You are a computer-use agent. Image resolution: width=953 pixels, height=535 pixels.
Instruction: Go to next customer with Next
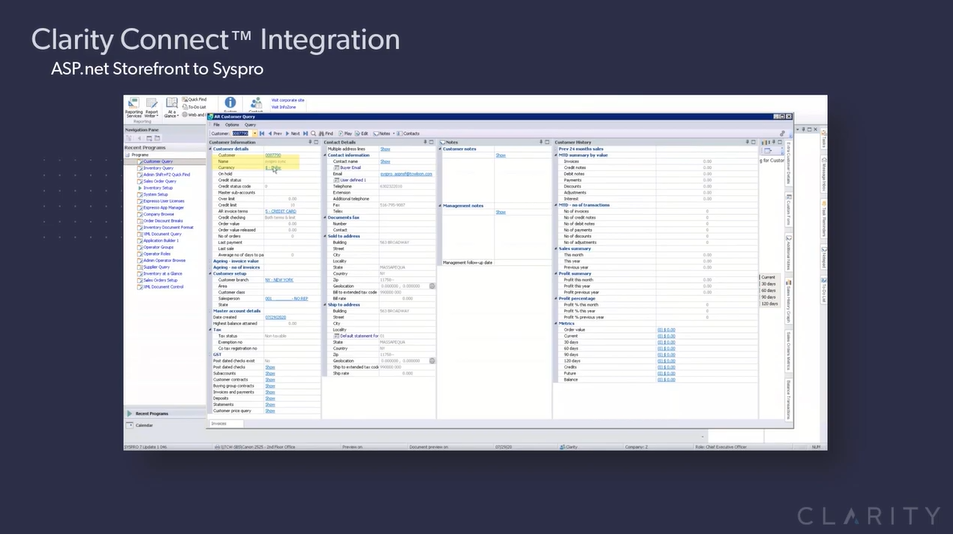pos(293,133)
